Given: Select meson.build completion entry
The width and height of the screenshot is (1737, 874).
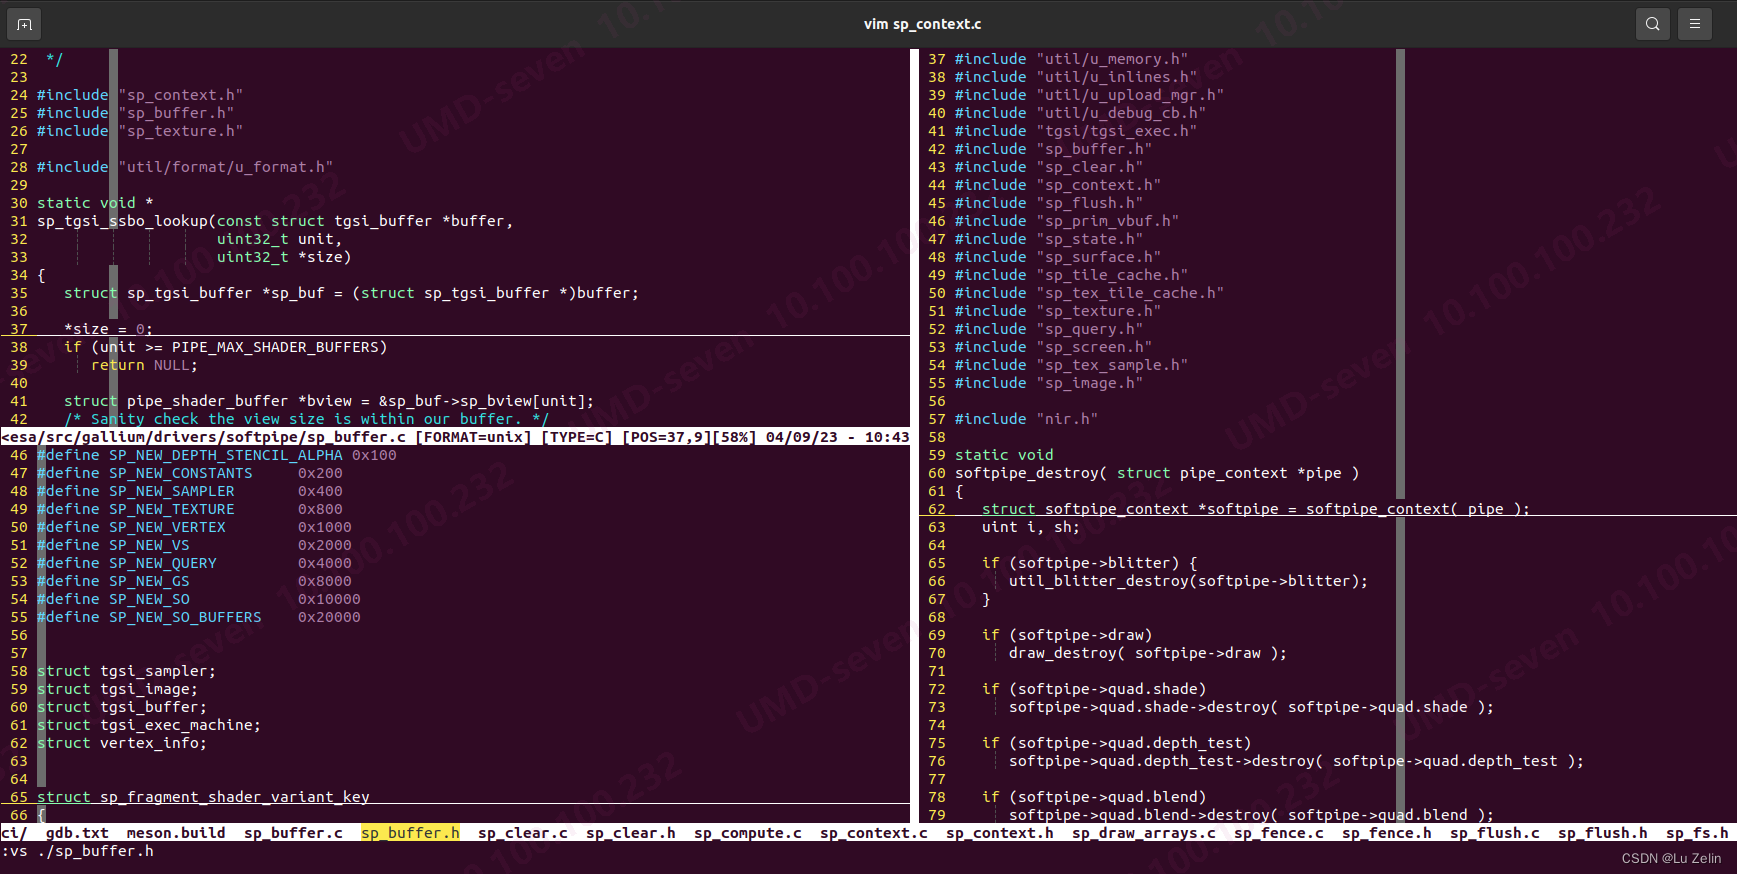Looking at the screenshot, I should coord(176,833).
